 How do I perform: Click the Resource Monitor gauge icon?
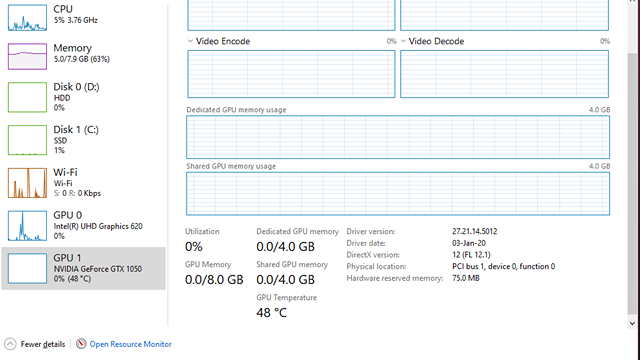81,344
